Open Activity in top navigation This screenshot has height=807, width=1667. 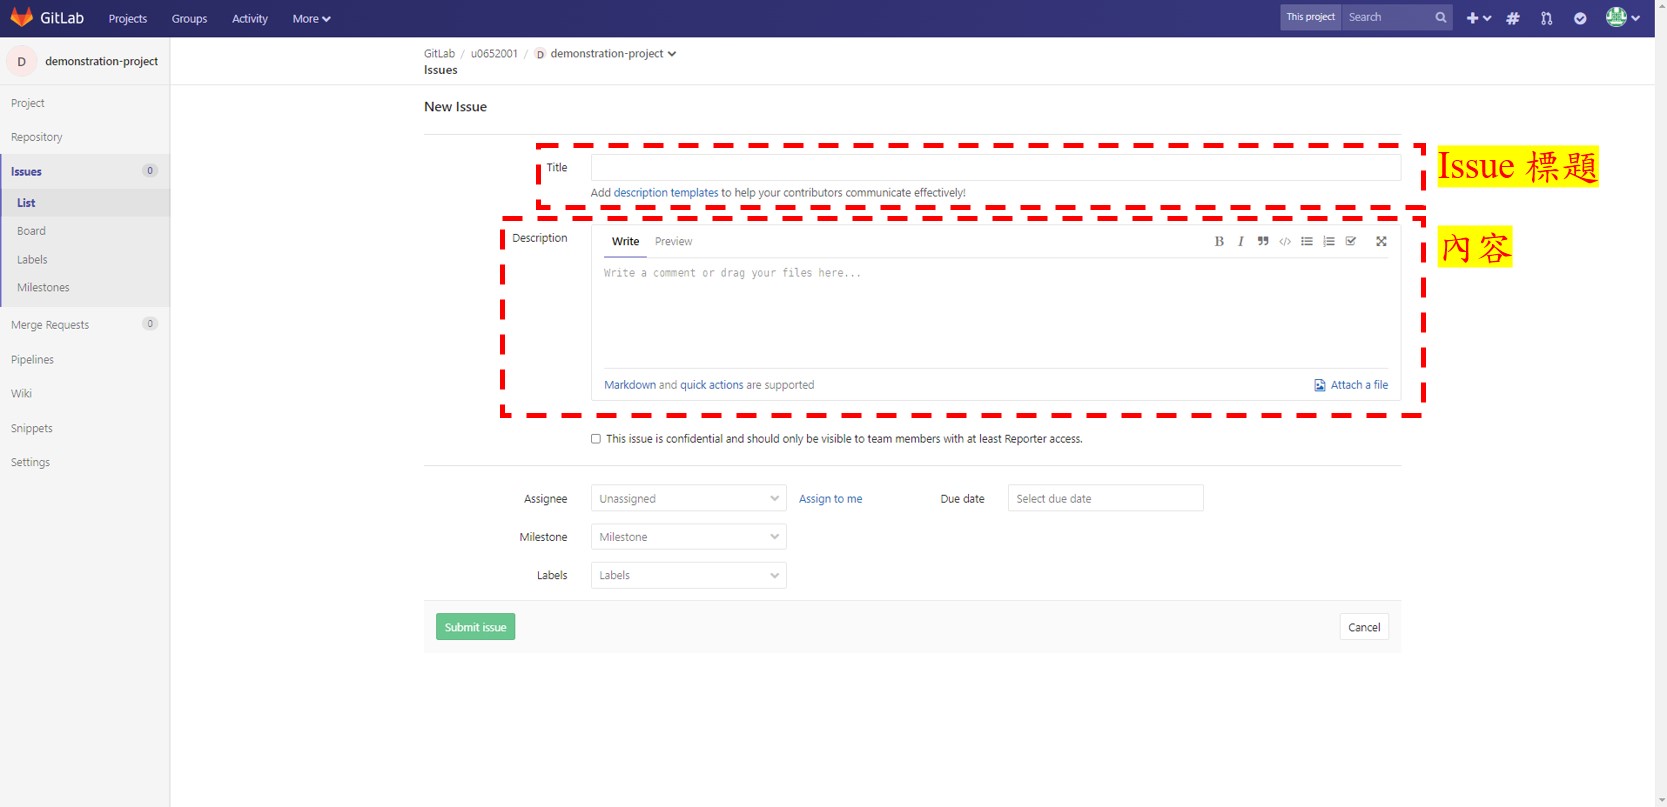[x=250, y=18]
